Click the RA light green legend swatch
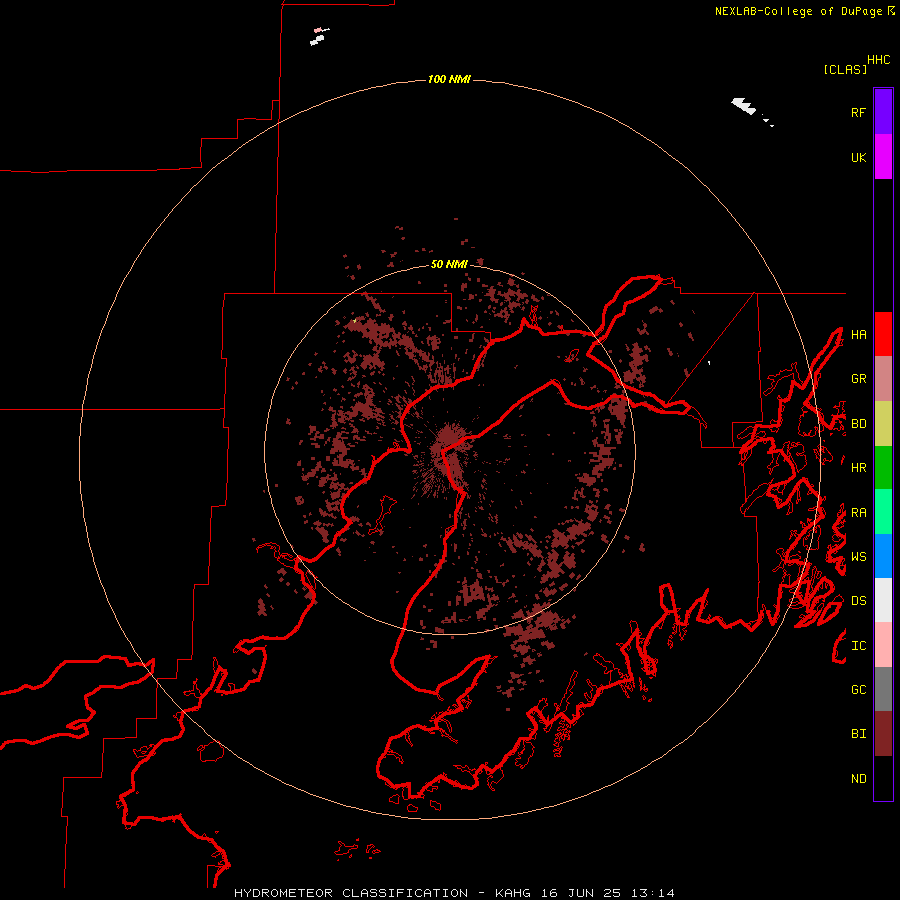The height and width of the screenshot is (900, 900). pyautogui.click(x=883, y=512)
